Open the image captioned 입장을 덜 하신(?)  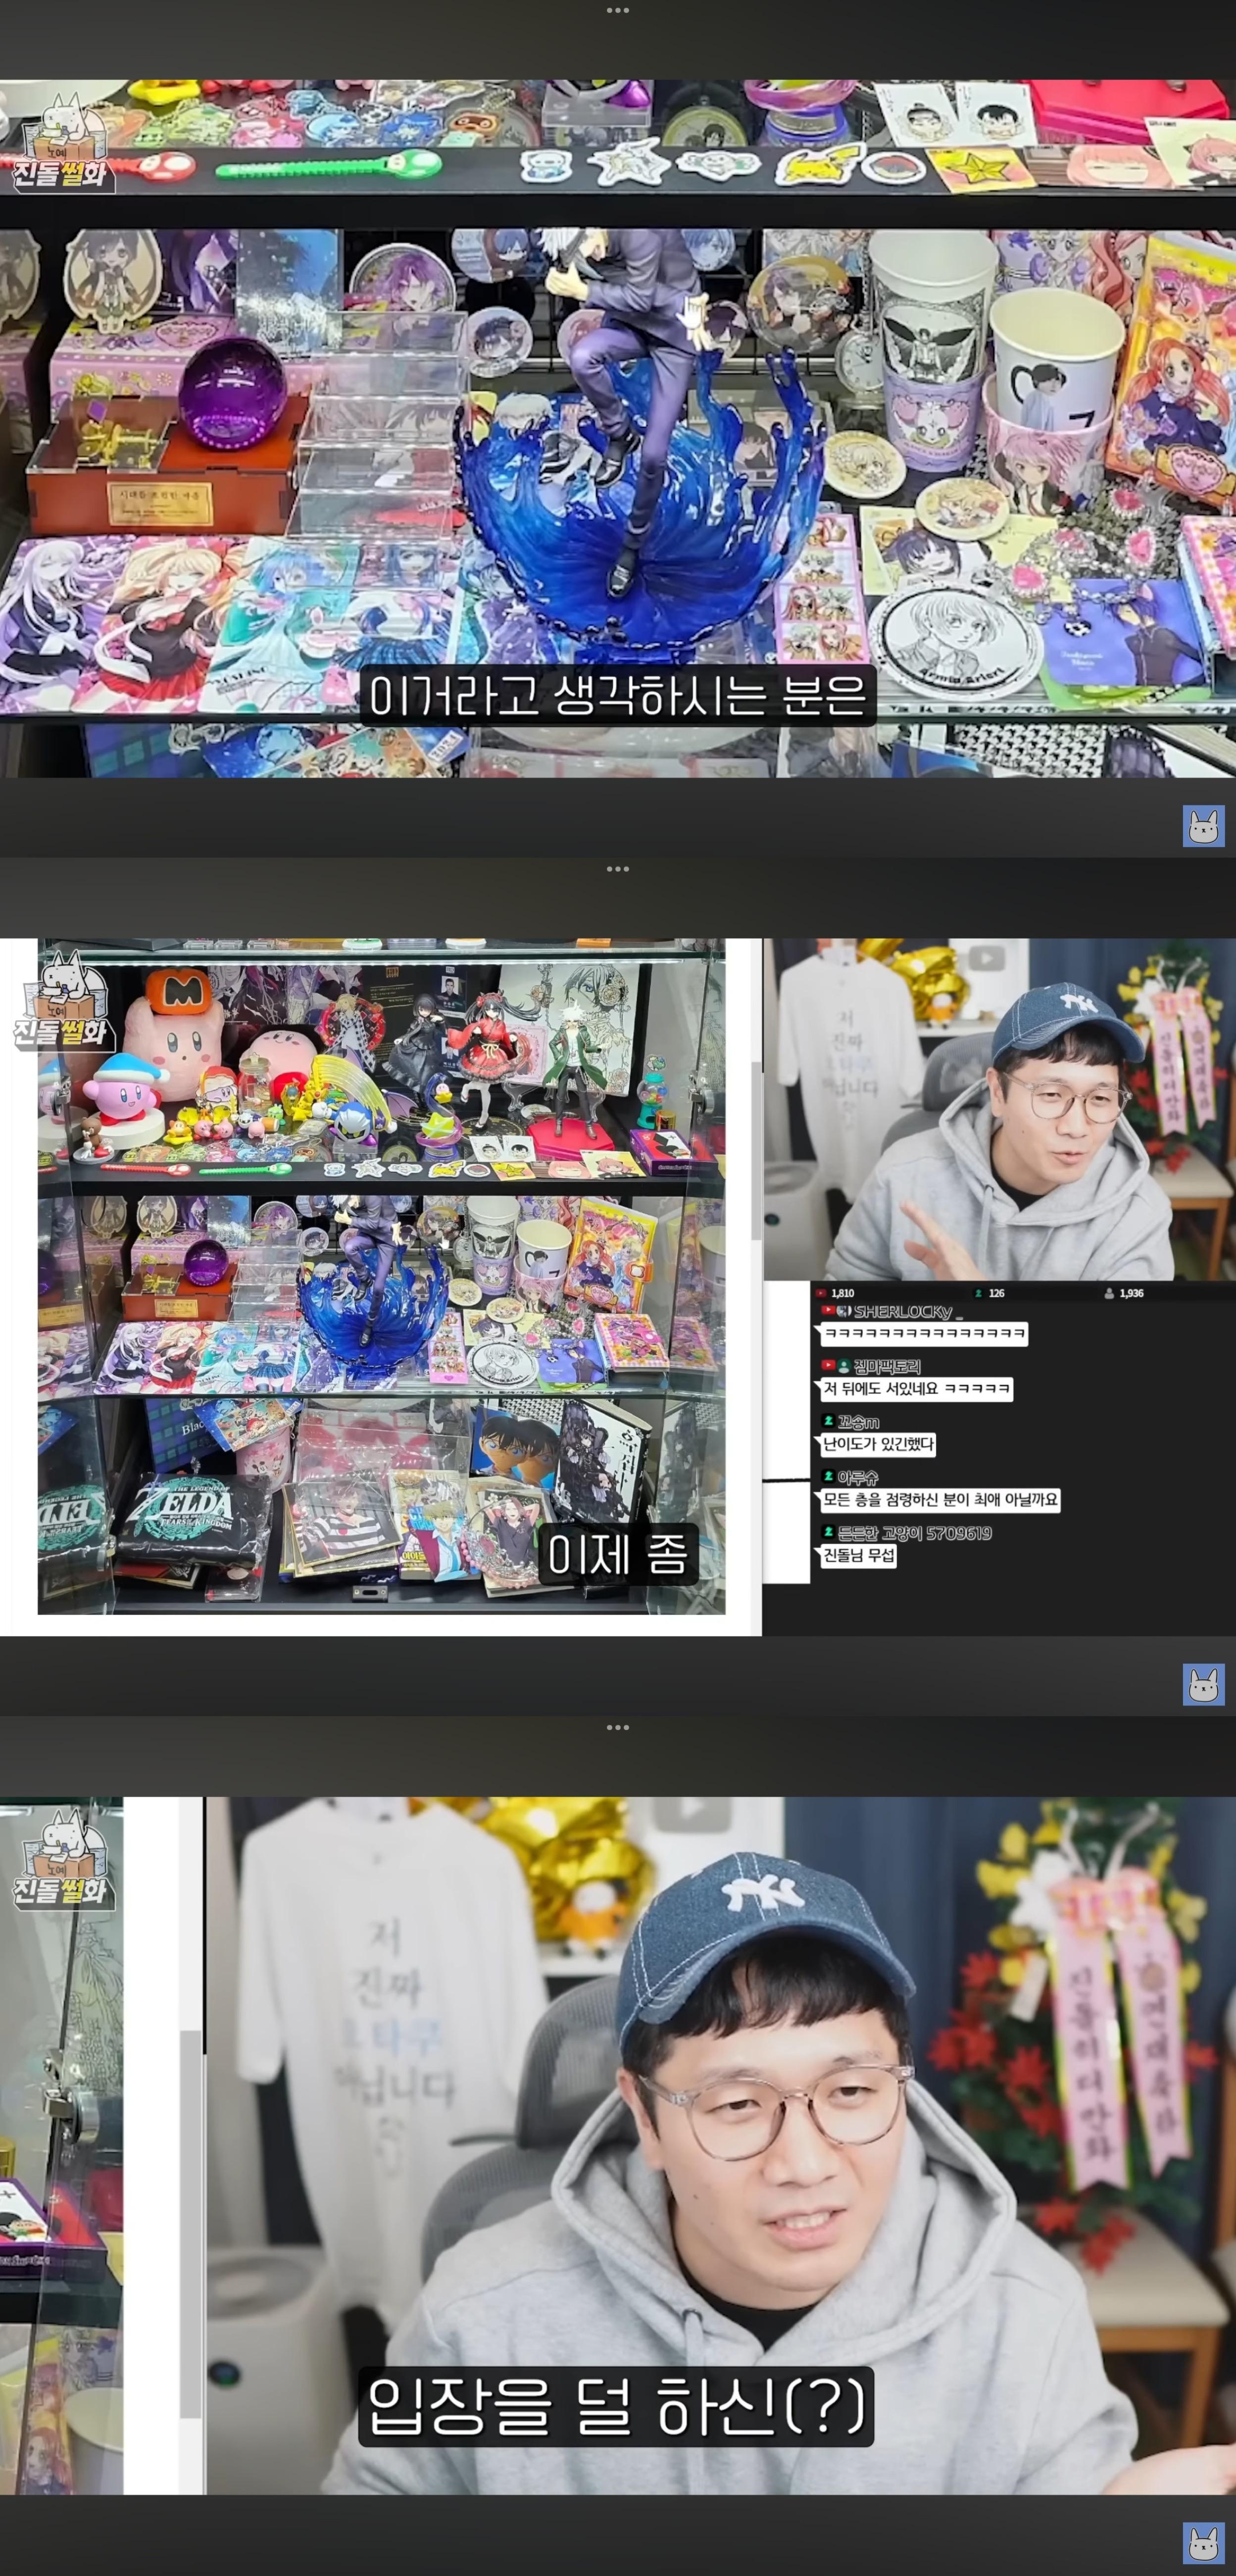(x=618, y=2145)
